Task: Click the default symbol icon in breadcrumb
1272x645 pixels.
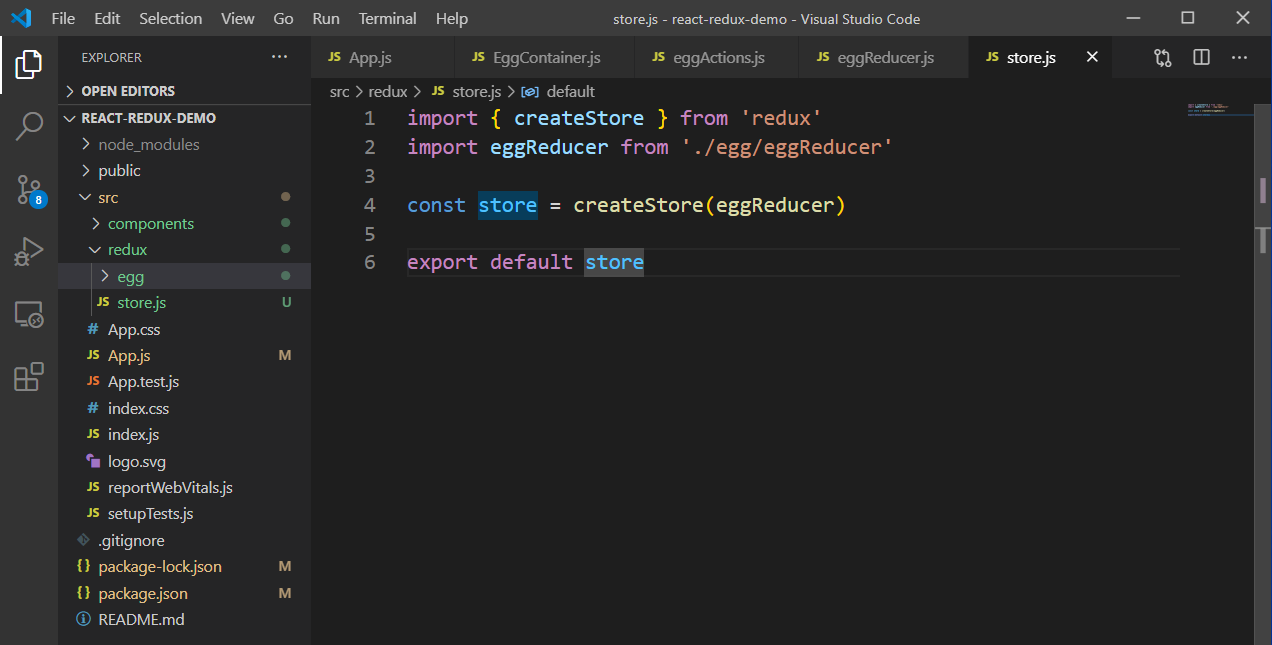Action: click(529, 91)
